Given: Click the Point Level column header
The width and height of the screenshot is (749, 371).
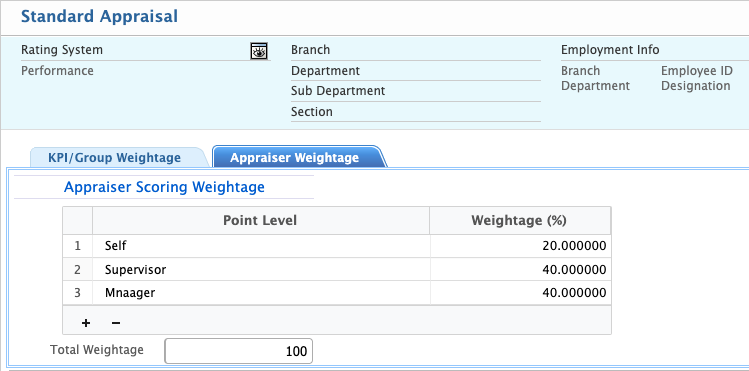Looking at the screenshot, I should click(261, 220).
